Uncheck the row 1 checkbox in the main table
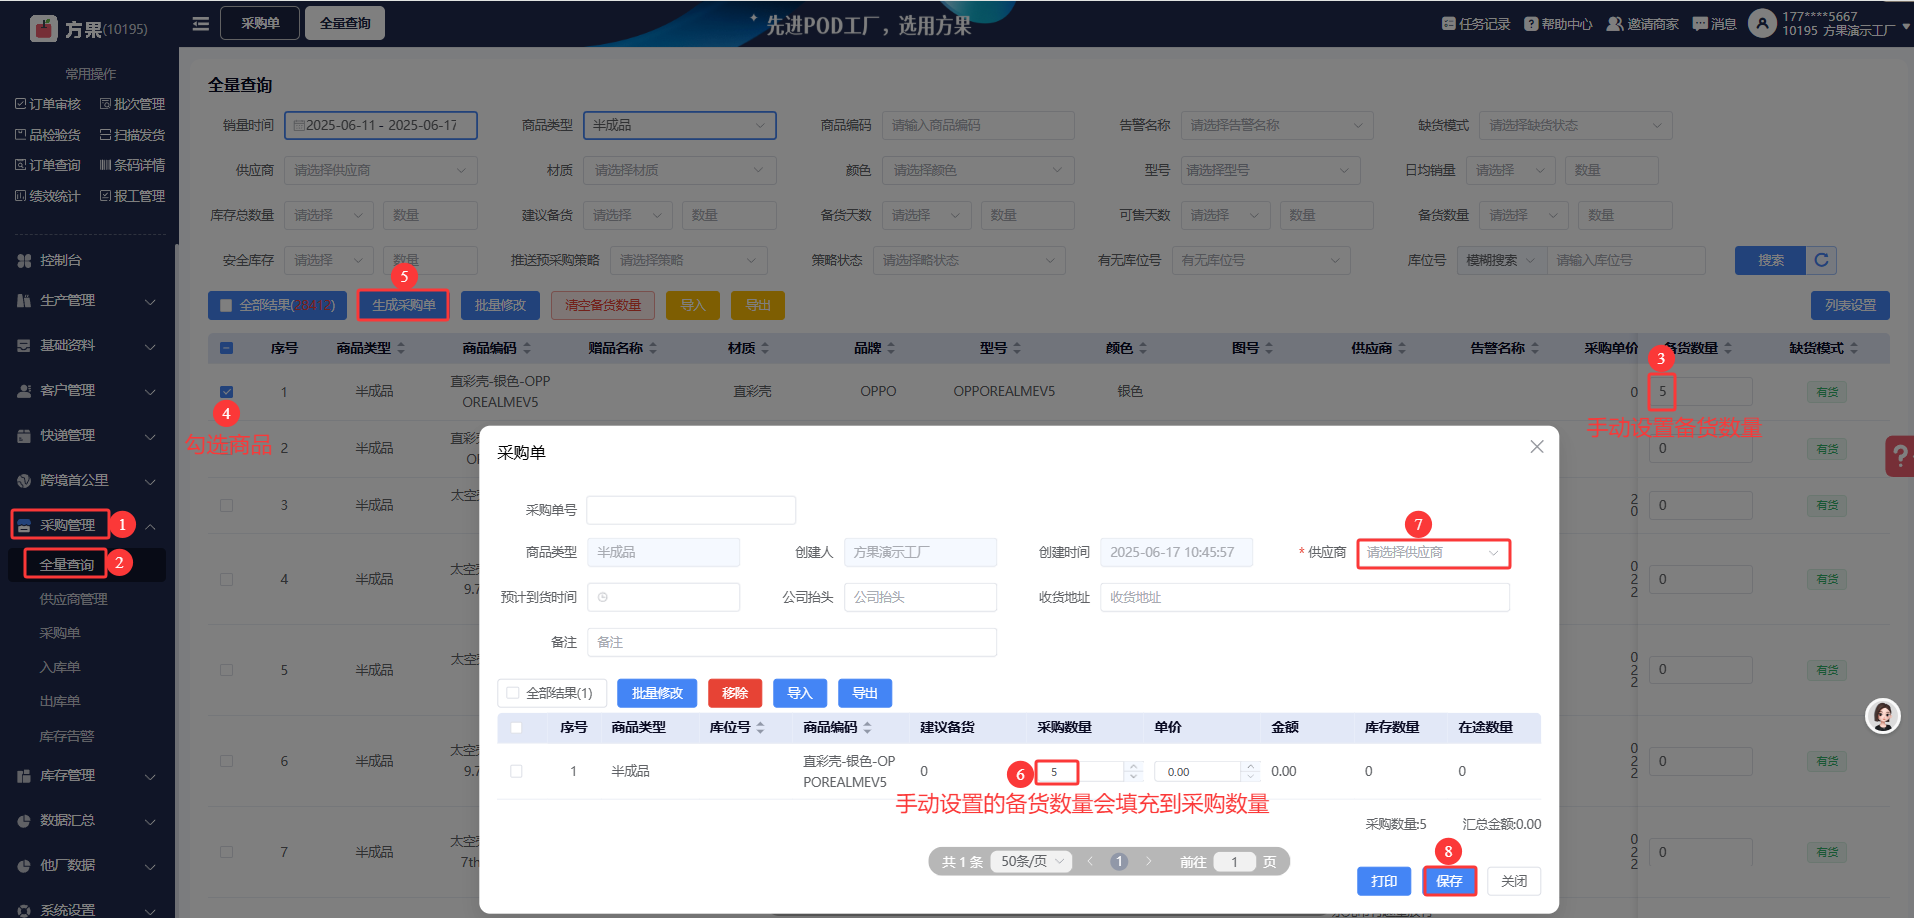The width and height of the screenshot is (1914, 918). point(226,392)
